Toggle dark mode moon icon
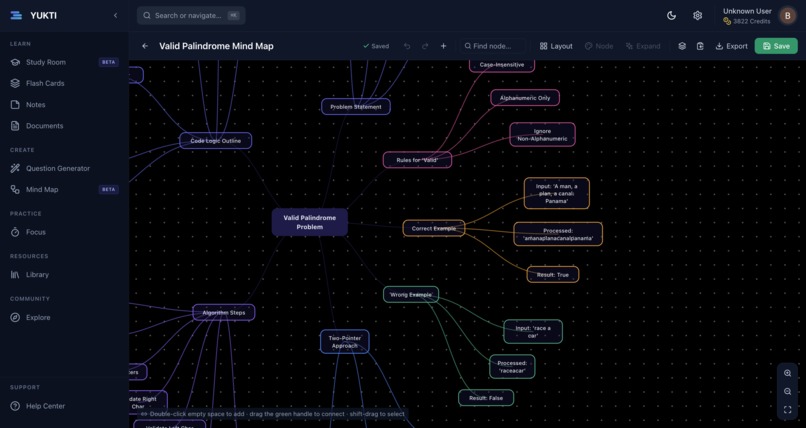 pos(671,15)
